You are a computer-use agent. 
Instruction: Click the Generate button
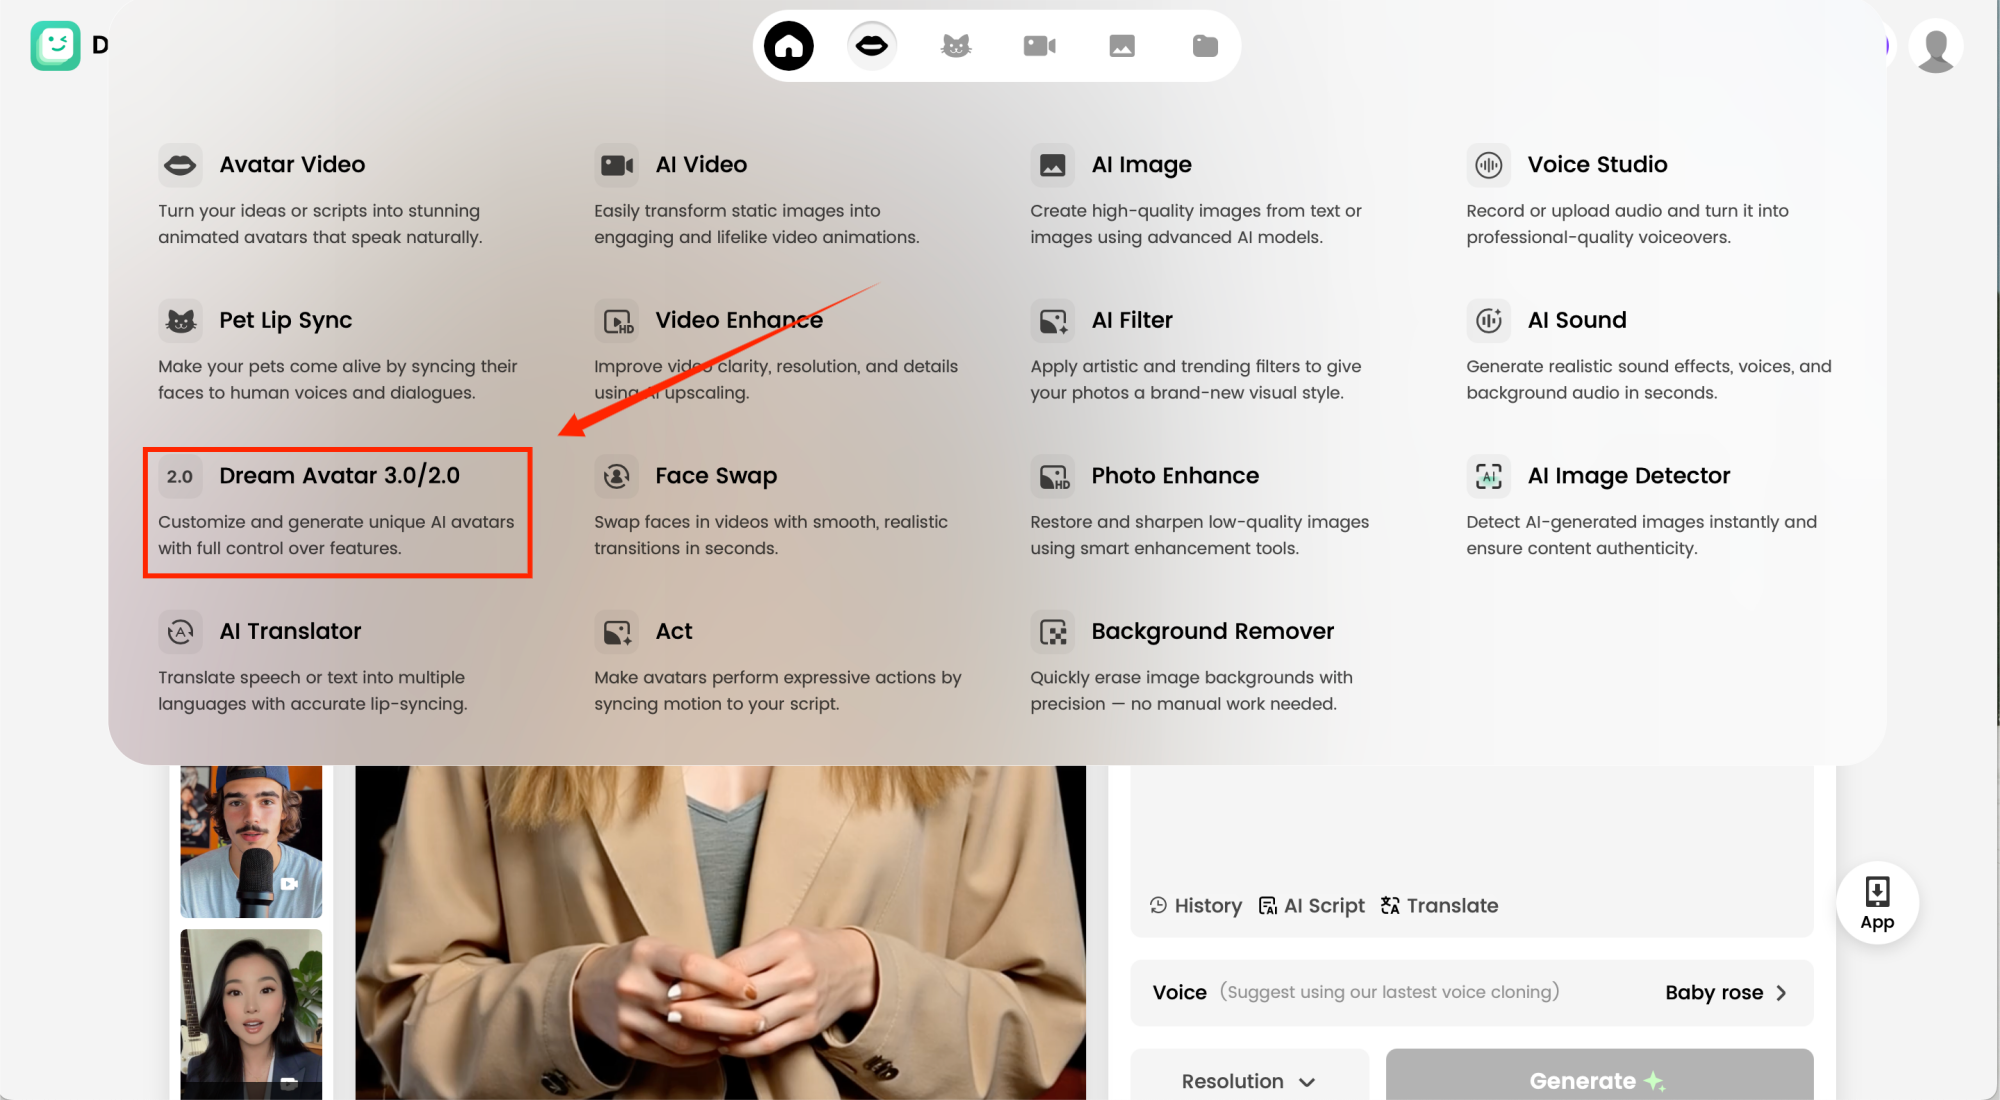tap(1598, 1080)
